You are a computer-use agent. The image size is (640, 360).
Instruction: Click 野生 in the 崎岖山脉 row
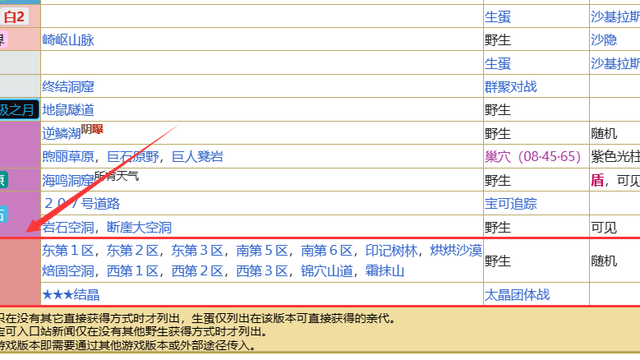(498, 40)
